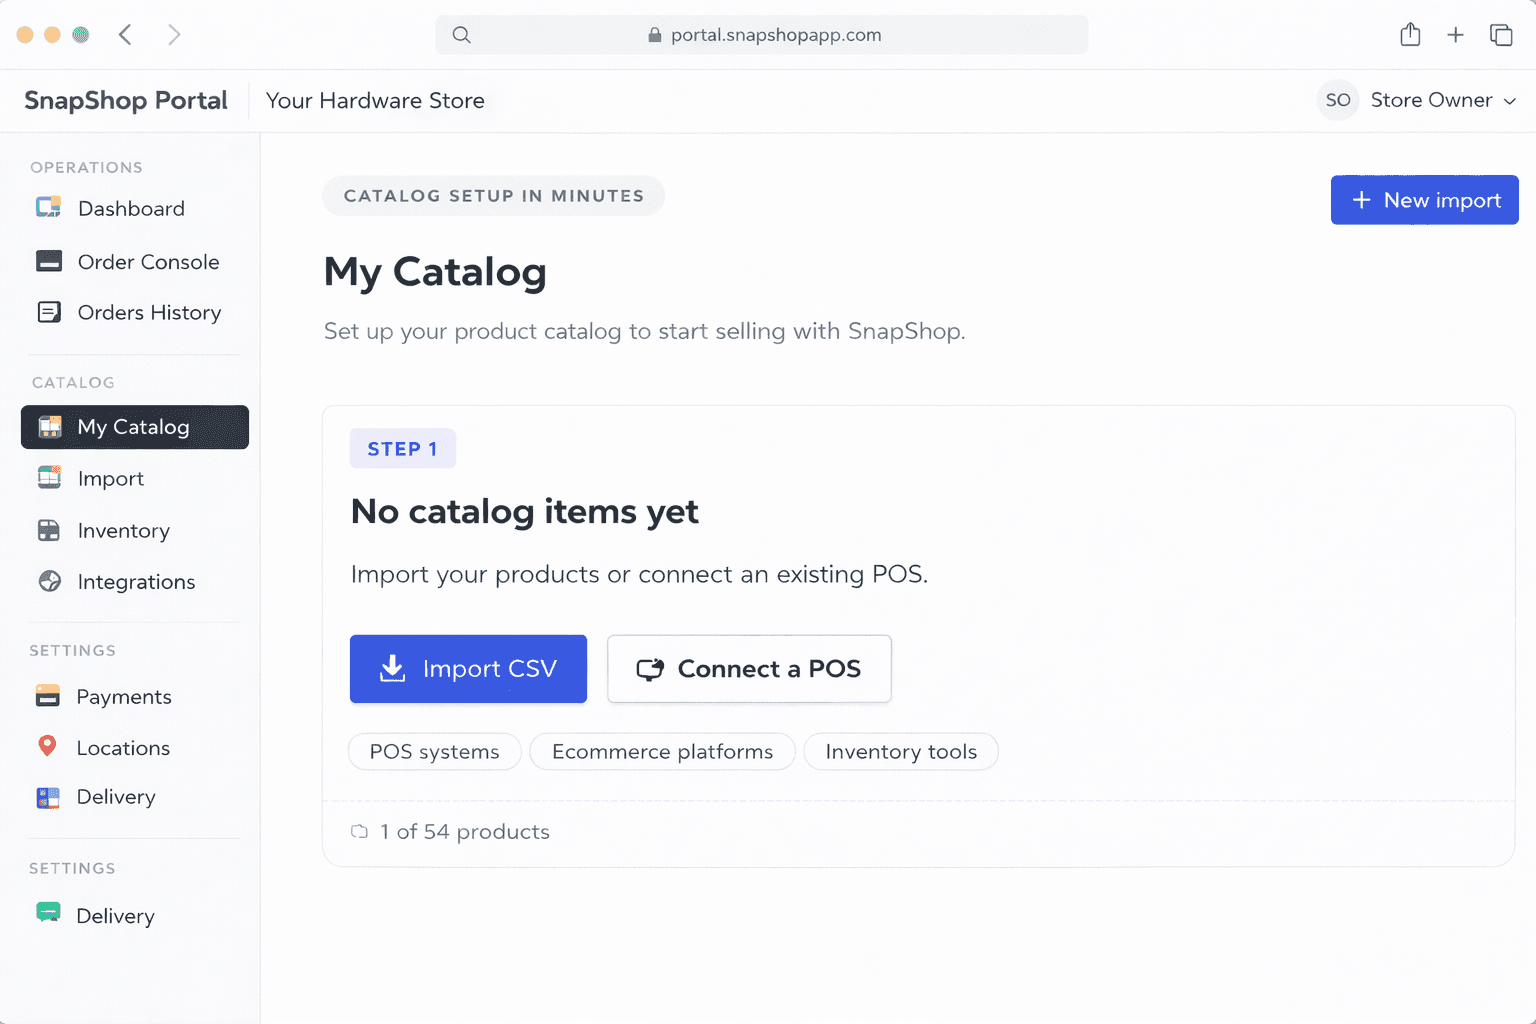Image resolution: width=1536 pixels, height=1024 pixels.
Task: Switch to the Ecommerce platforms option
Action: 661,751
